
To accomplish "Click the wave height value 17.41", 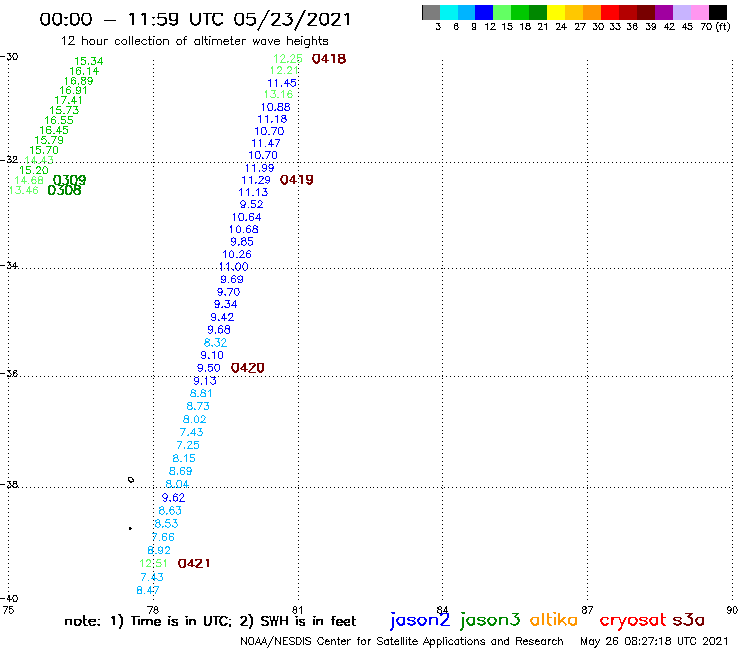I will tap(68, 101).
